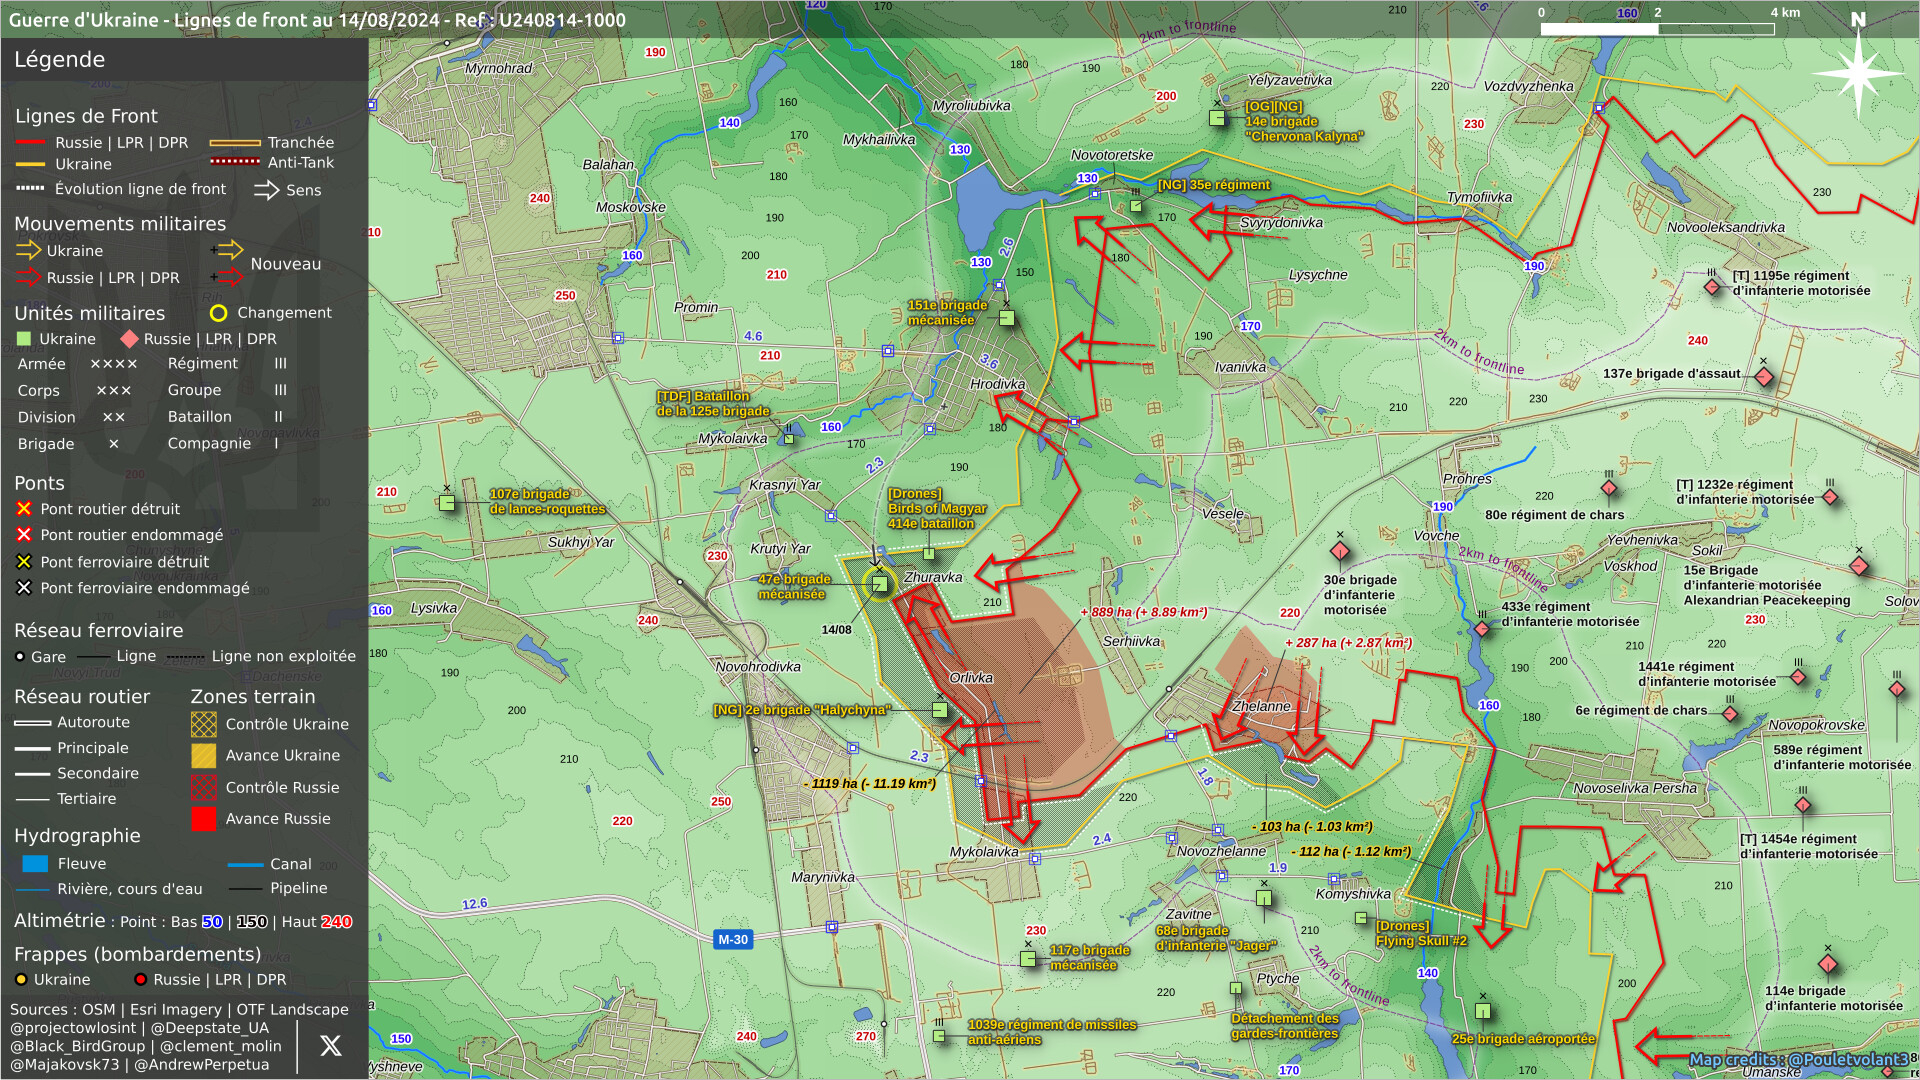Click the @projectowlosint source handle
1920x1080 pixels.
[73, 1028]
